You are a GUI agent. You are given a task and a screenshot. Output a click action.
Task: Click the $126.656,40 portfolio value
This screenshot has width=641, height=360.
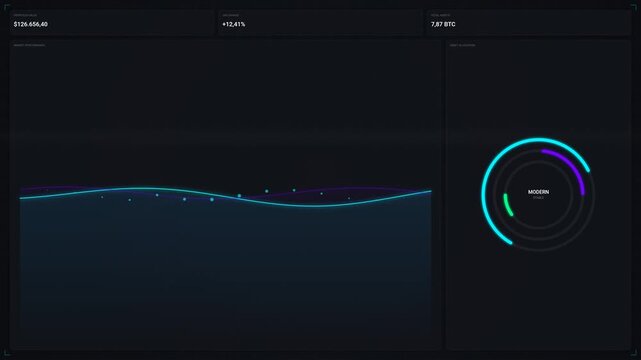(x=31, y=25)
